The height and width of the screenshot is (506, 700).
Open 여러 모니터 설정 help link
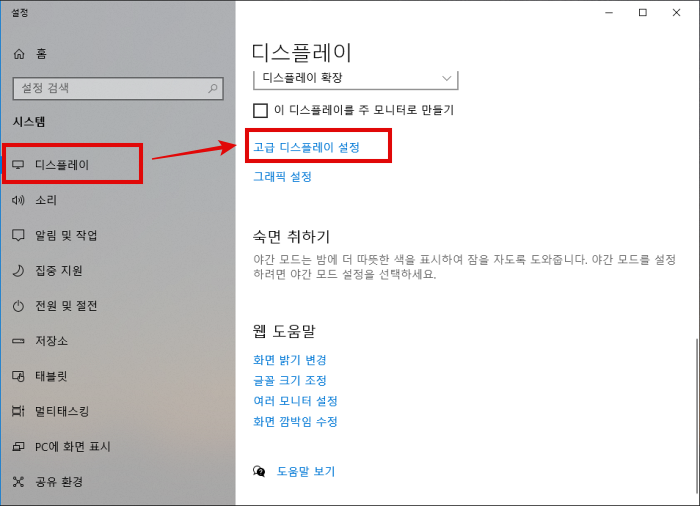tap(295, 401)
